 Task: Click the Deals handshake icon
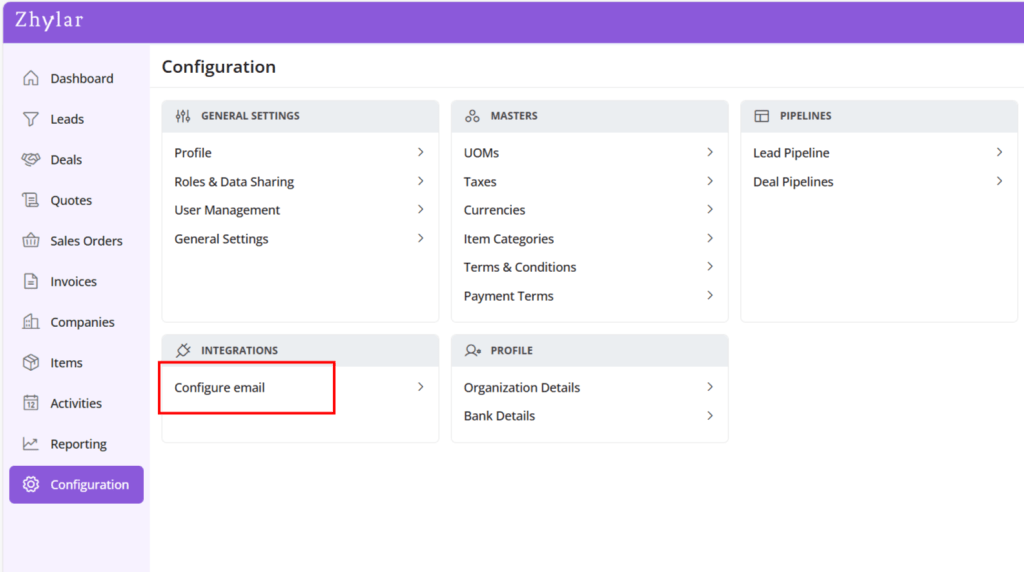[31, 160]
